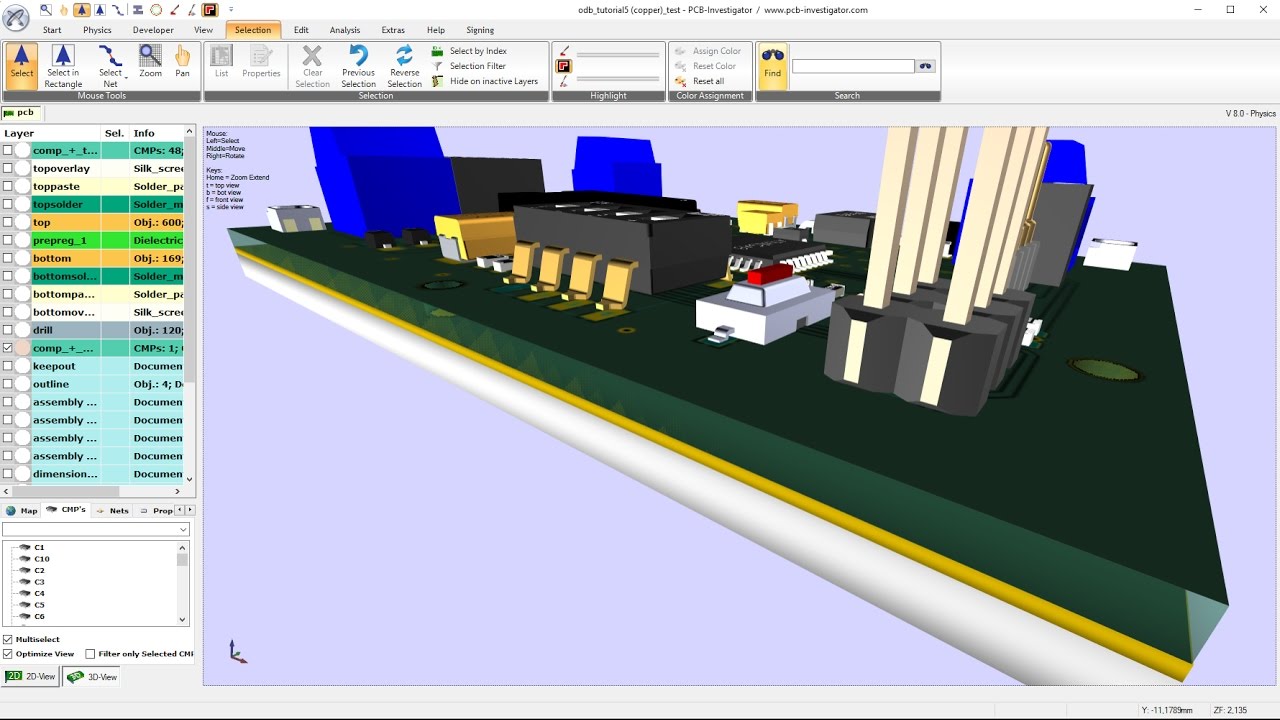Switch to the Nets panel tab

tap(113, 511)
